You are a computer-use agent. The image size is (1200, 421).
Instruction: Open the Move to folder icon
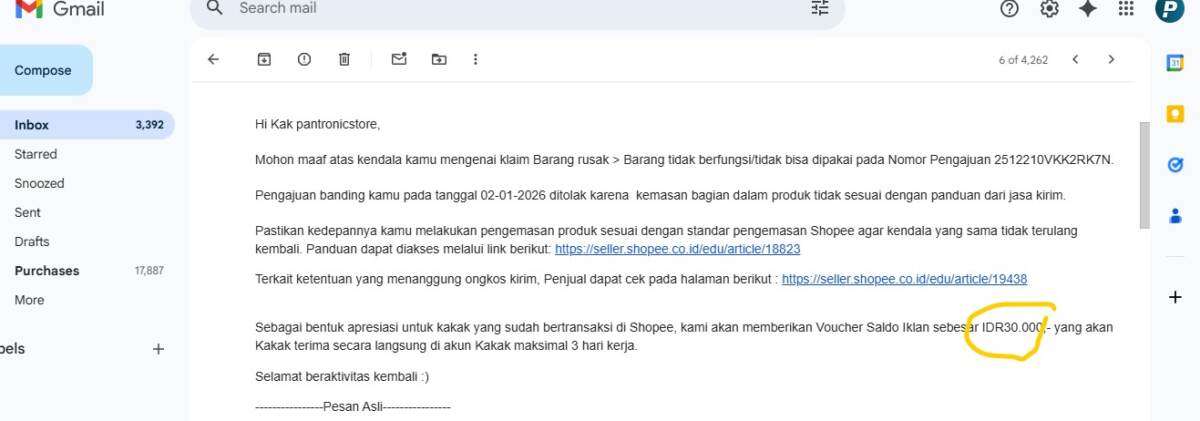[439, 59]
